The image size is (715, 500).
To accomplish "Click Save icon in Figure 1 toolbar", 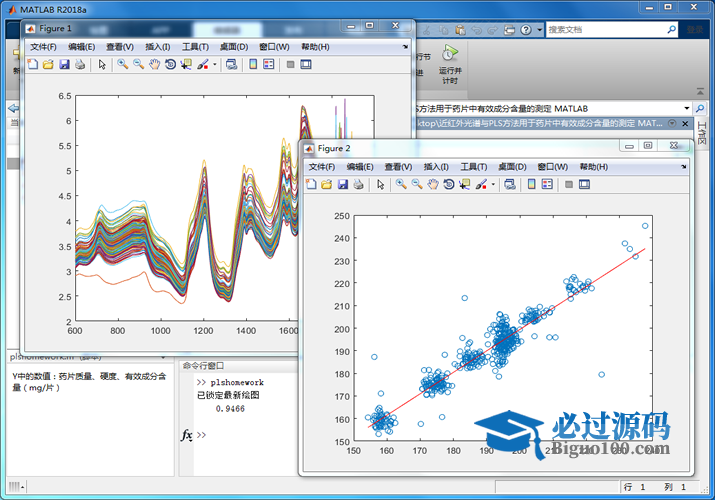I will [64, 64].
